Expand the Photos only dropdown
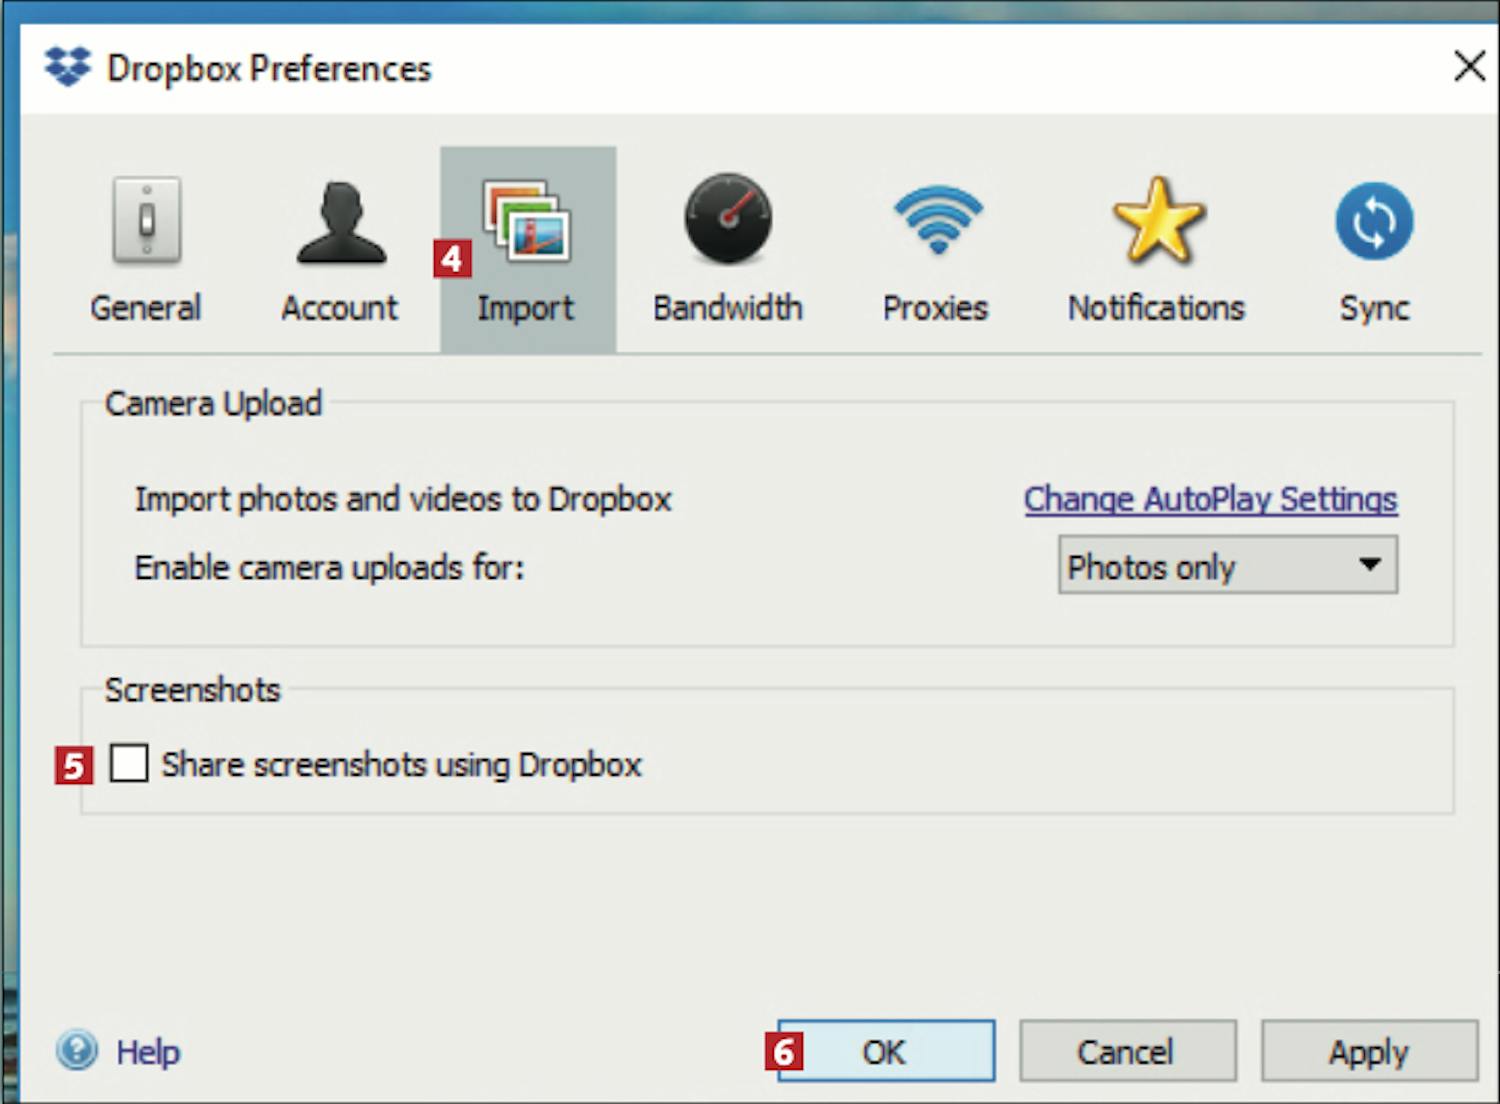 (1228, 566)
